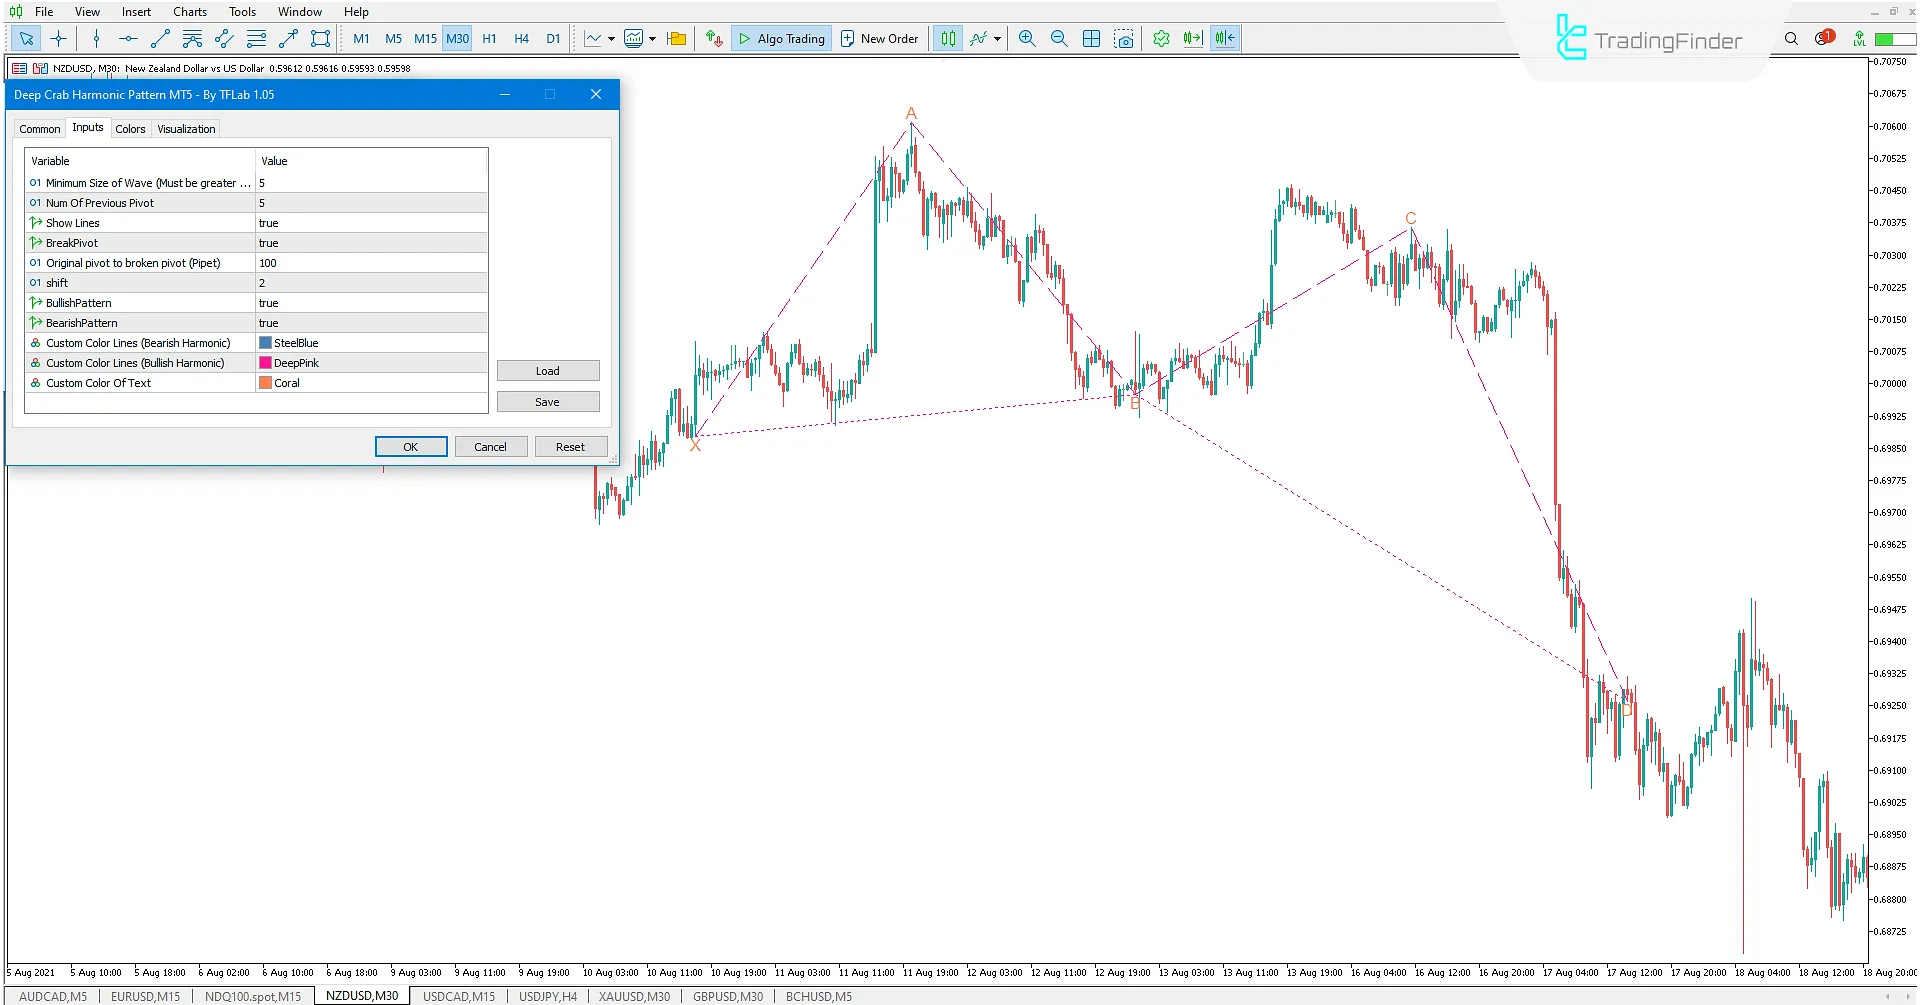This screenshot has height=1005, width=1920.
Task: Expand the line chart style dropdown
Action: point(611,38)
